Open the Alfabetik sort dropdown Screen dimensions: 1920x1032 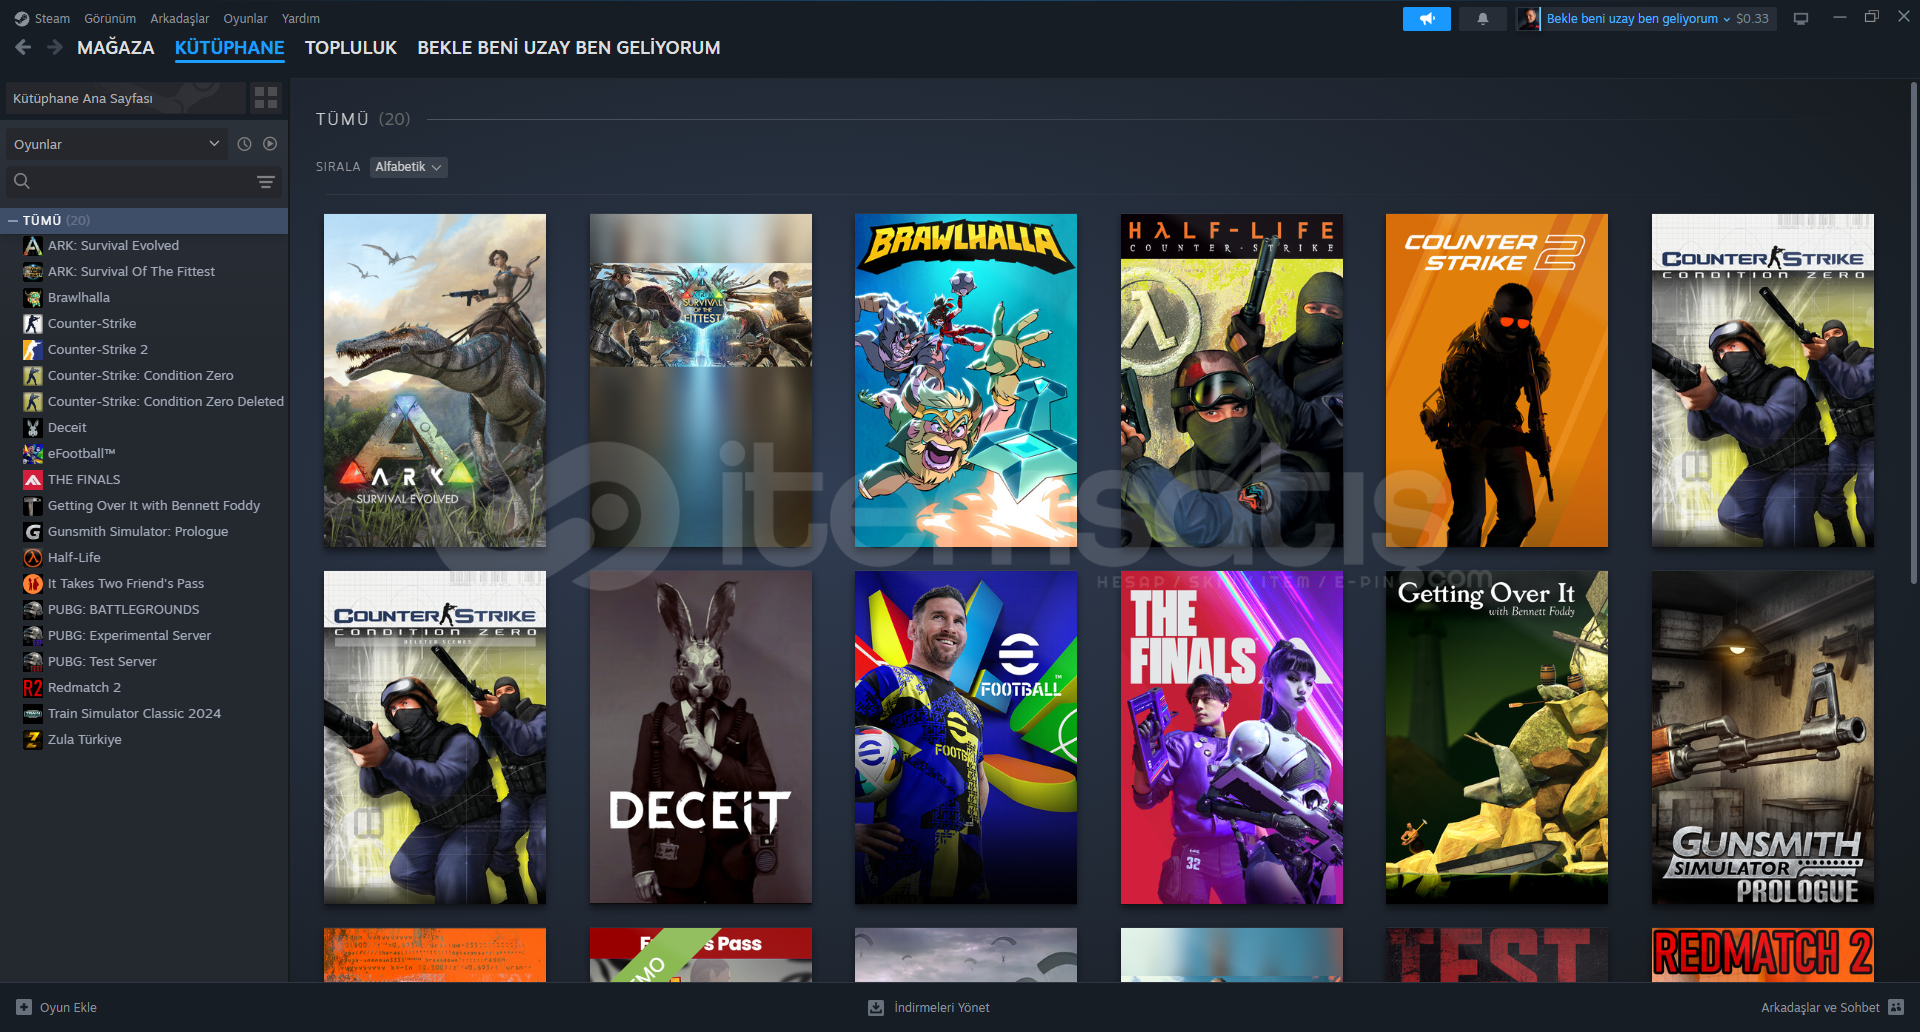(x=408, y=167)
